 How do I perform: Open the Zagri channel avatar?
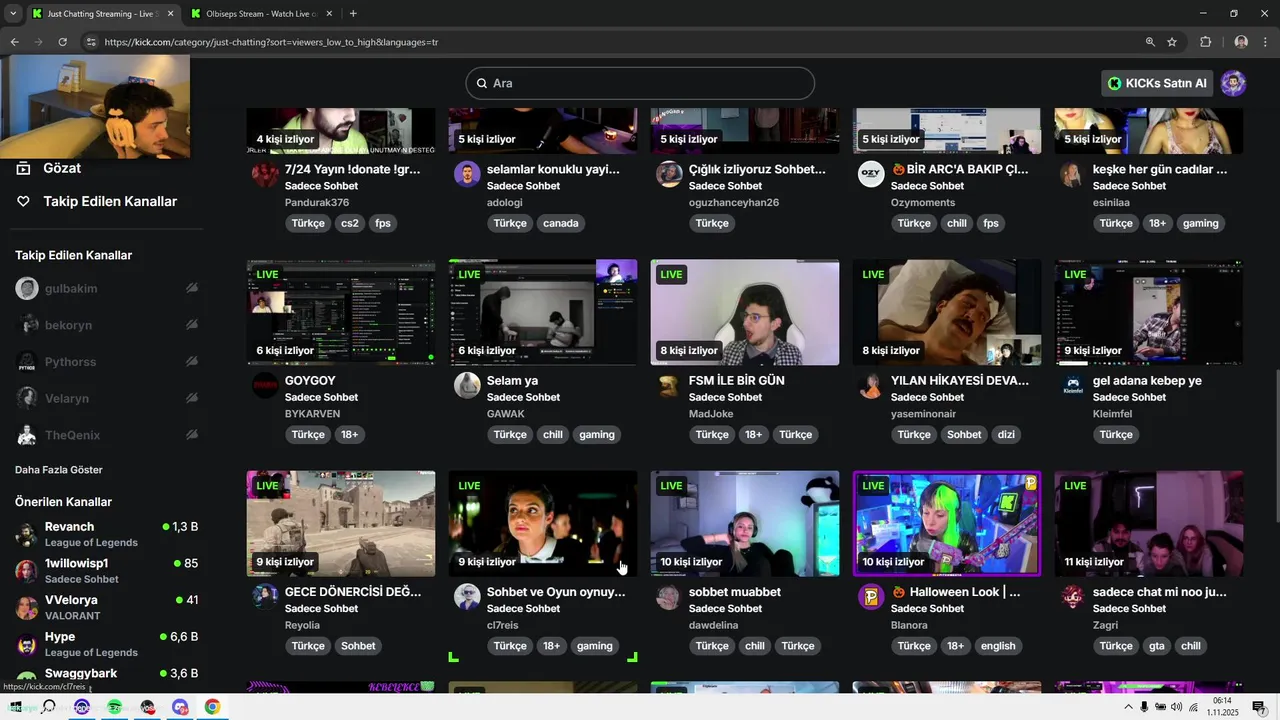(x=1073, y=597)
